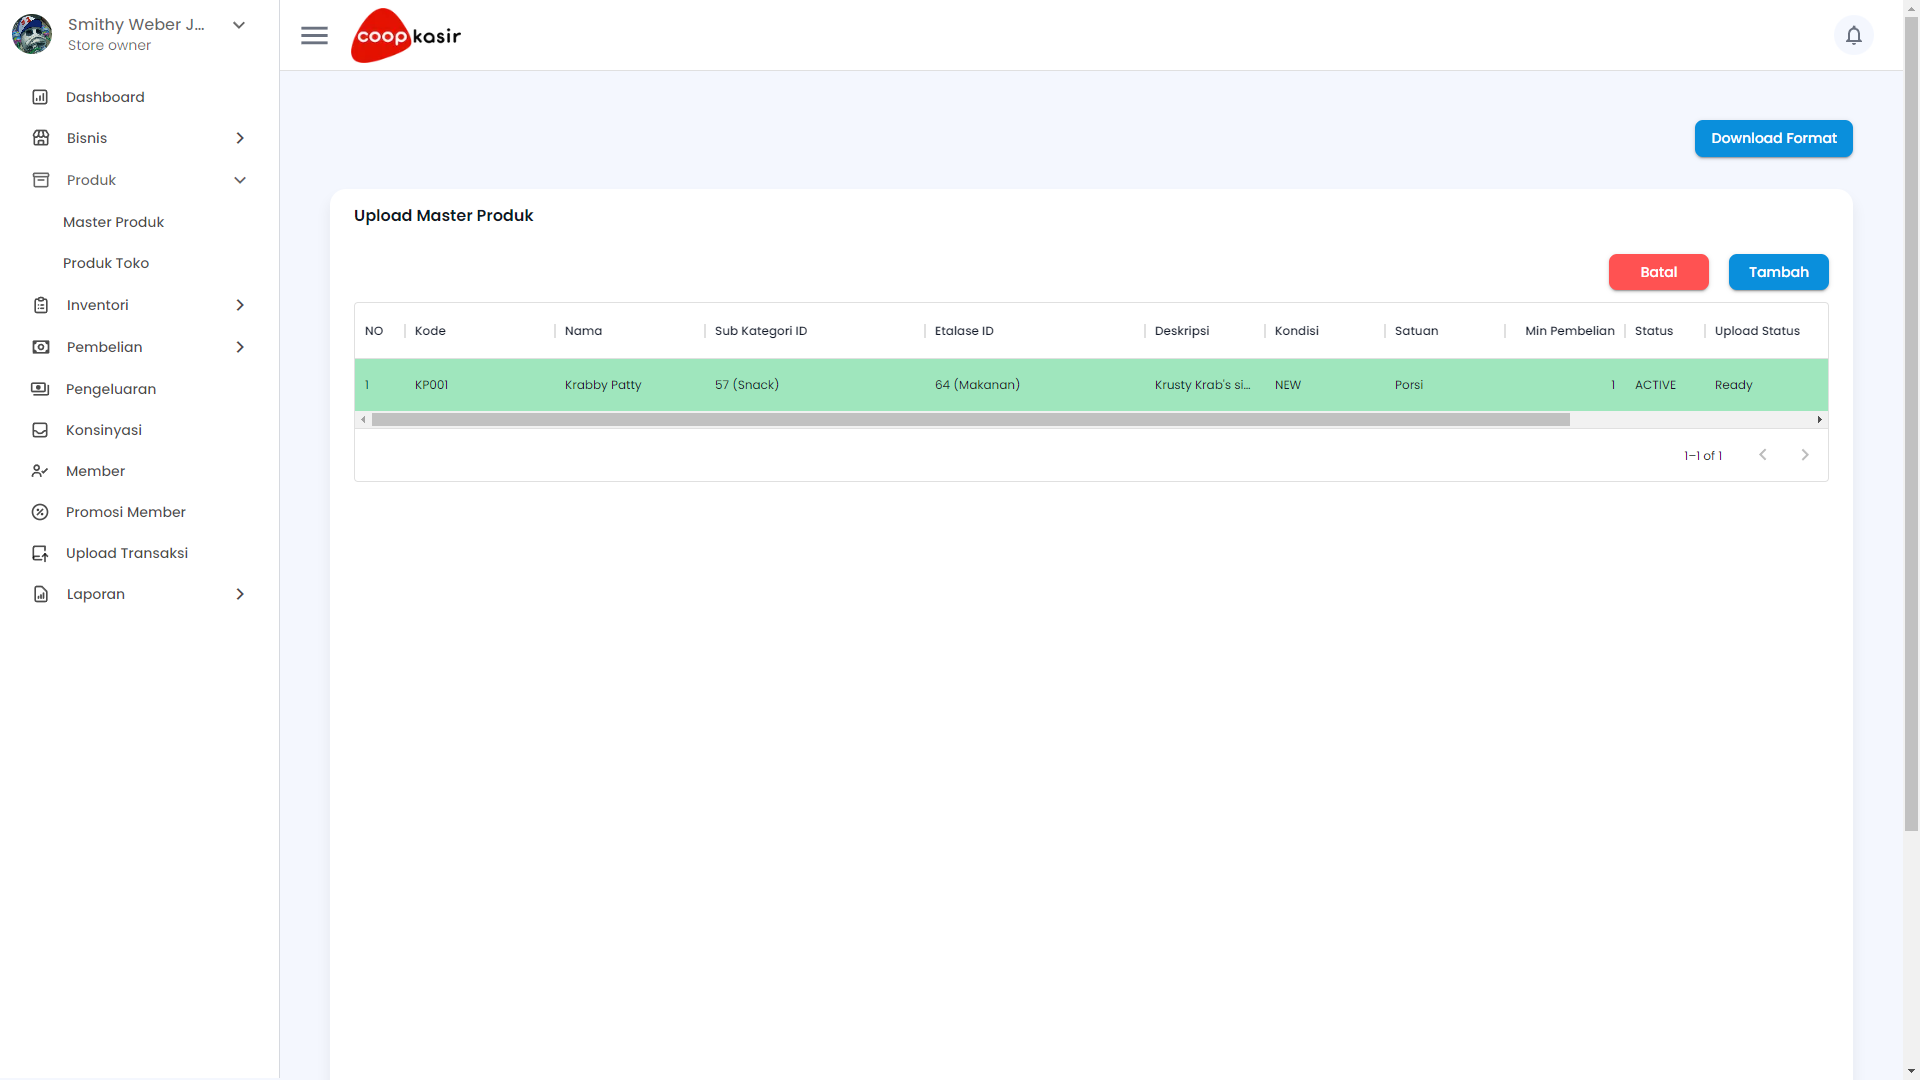
Task: Click the Promosi Member percent icon
Action: point(40,512)
